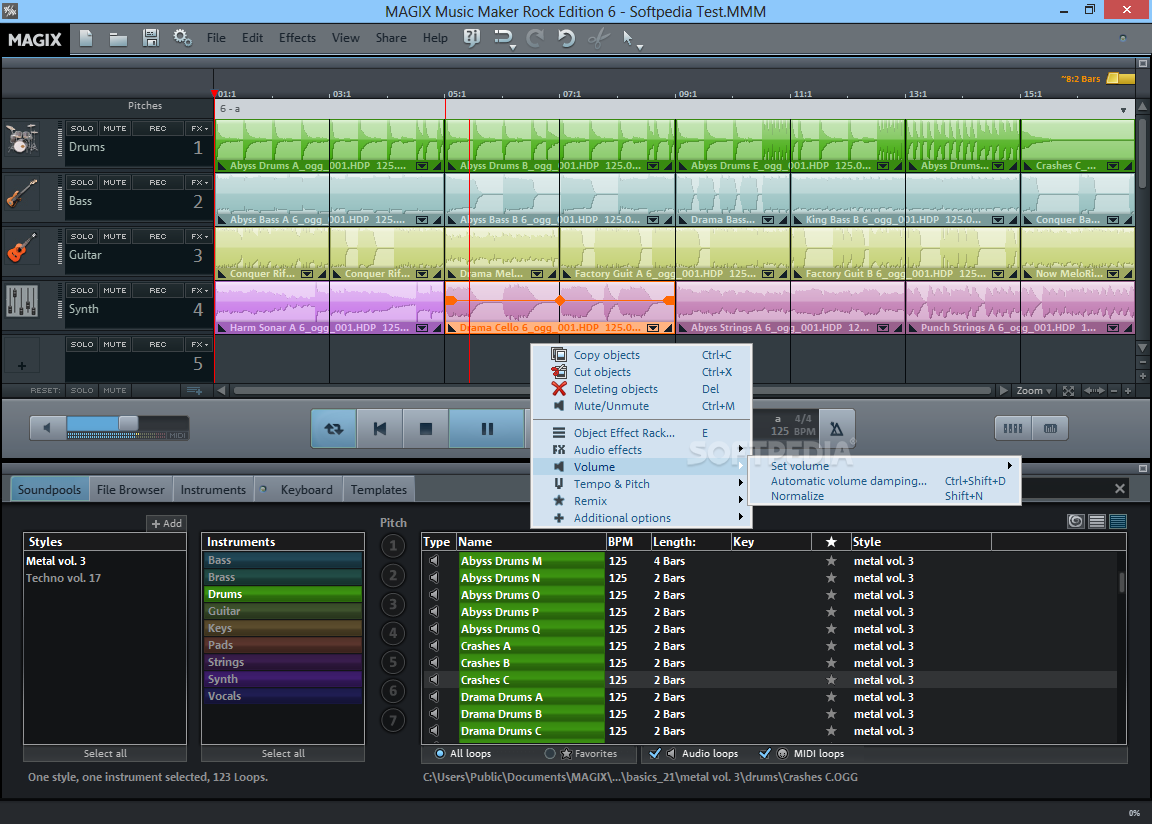Pause playback
Viewport: 1152px width, 824px height.
[x=487, y=429]
